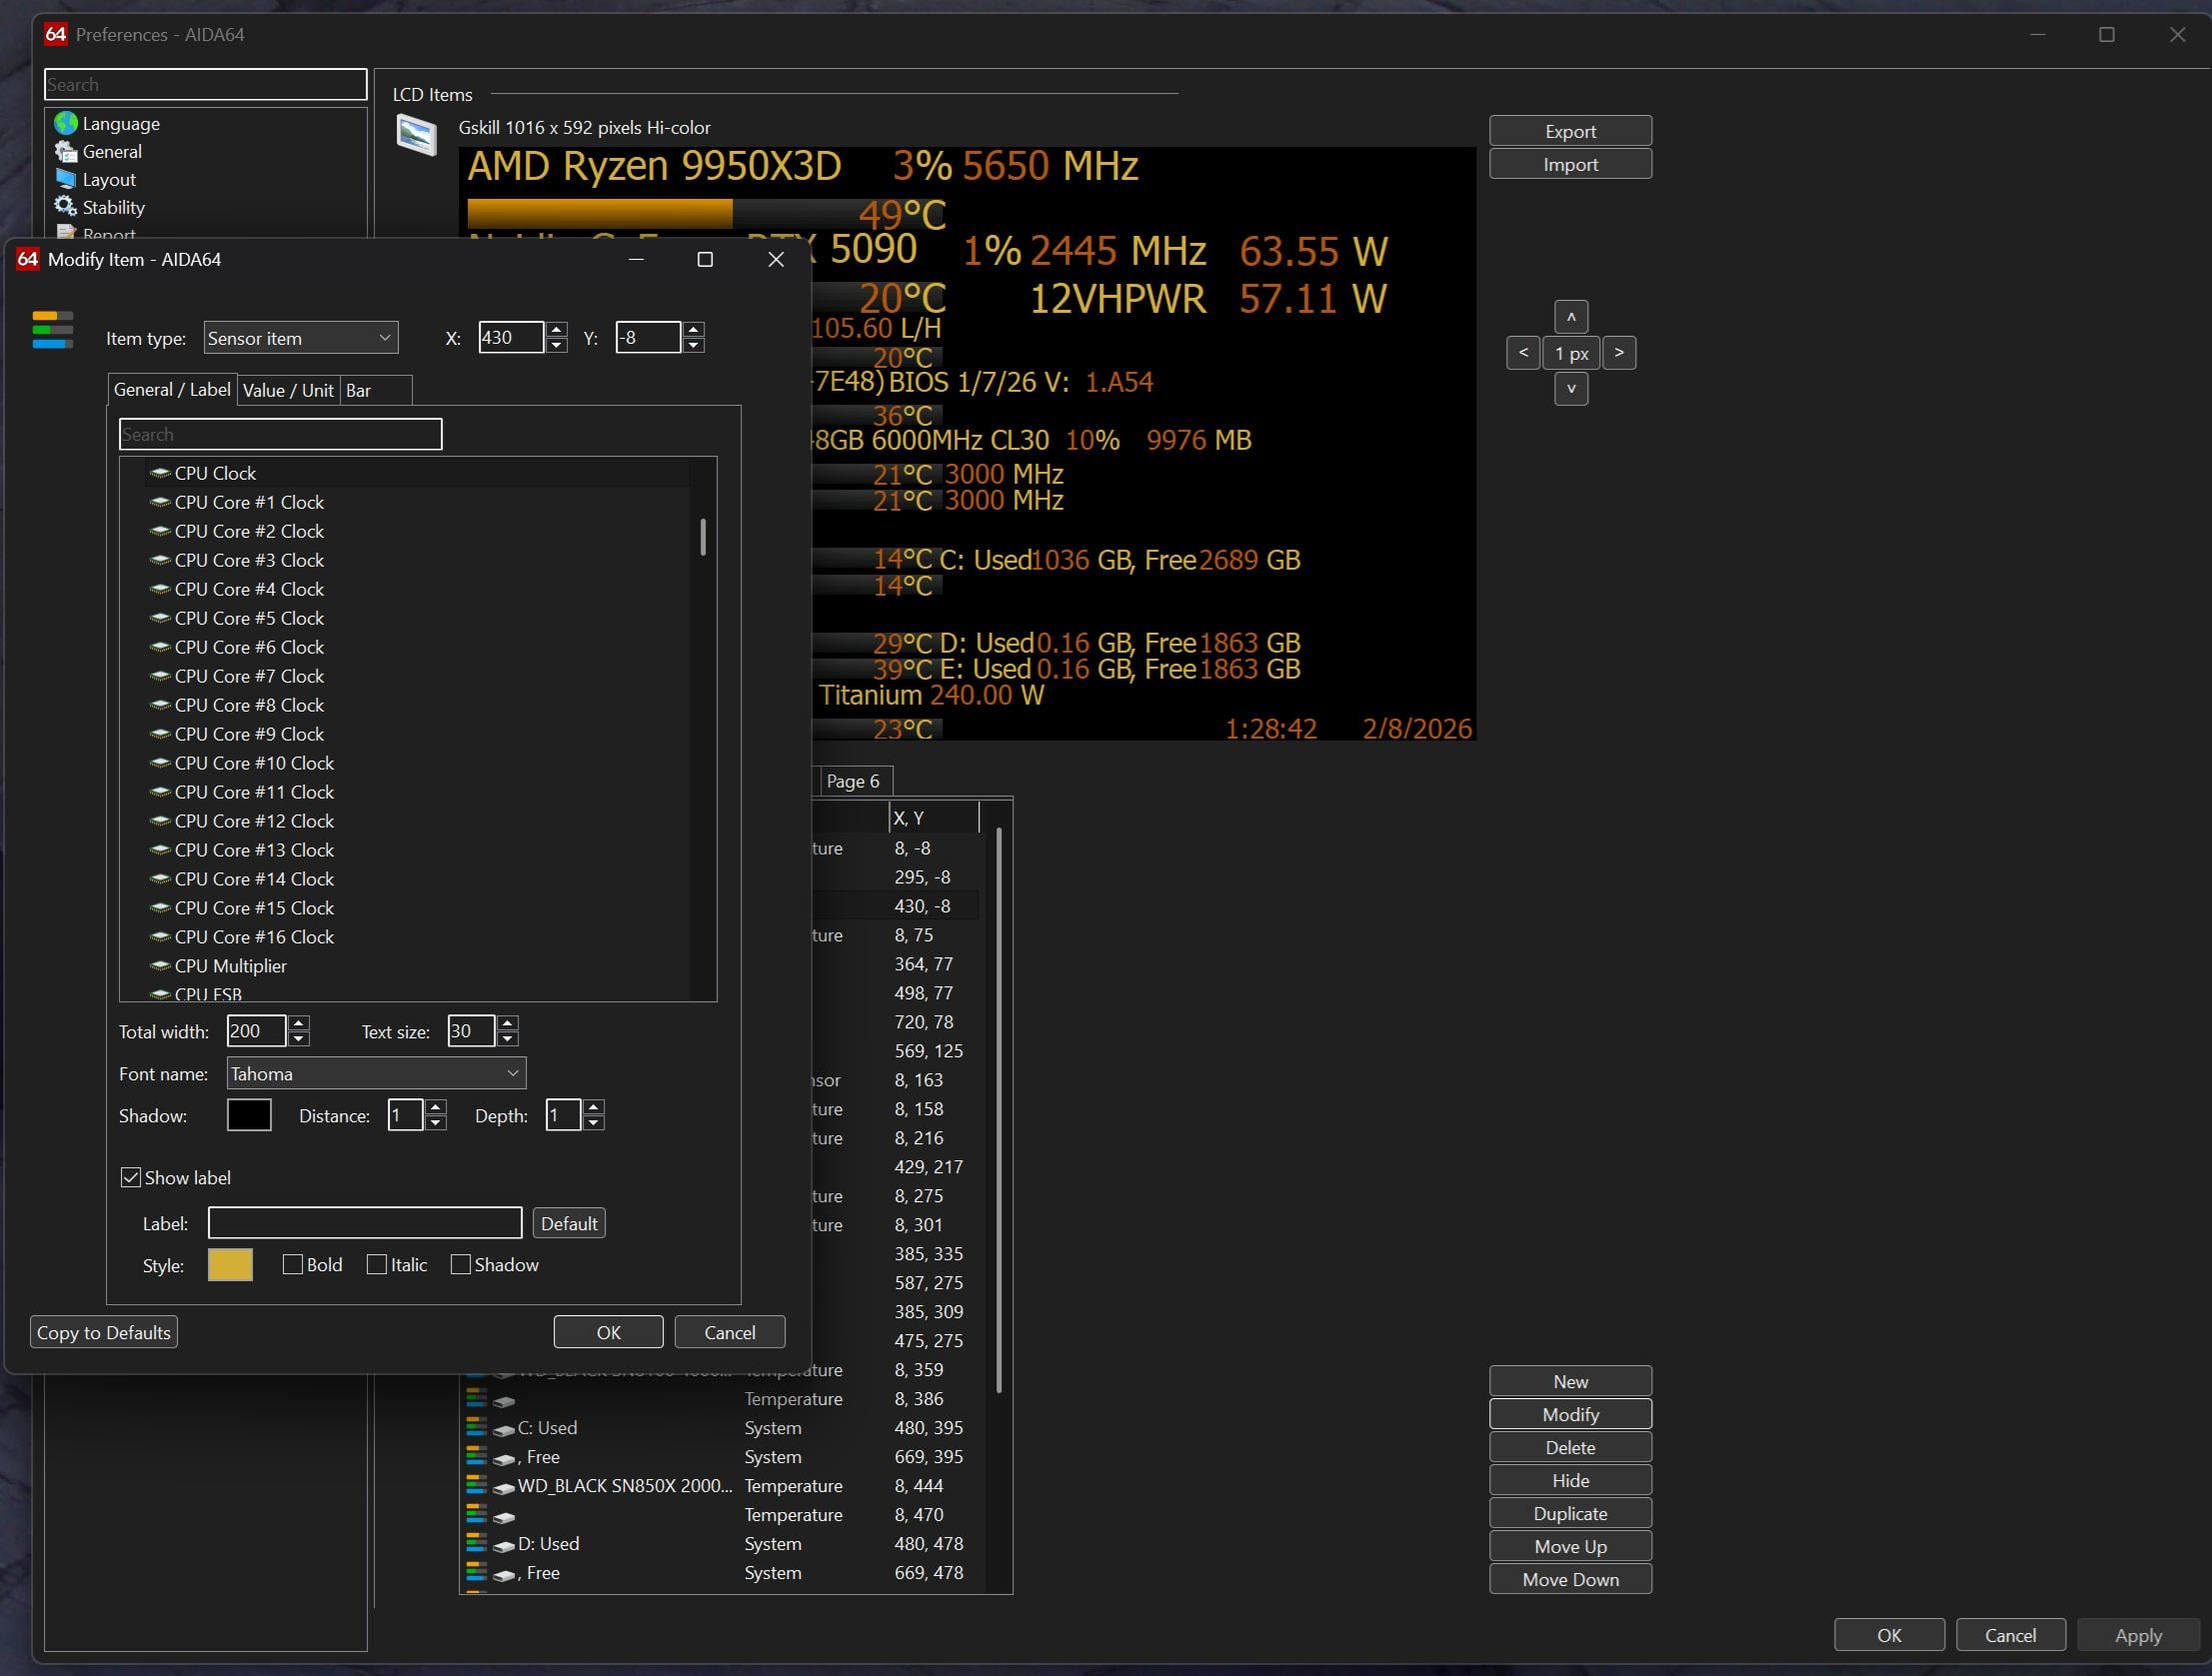Enable the Italic style checkbox
Image resolution: width=2212 pixels, height=1676 pixels.
coord(377,1265)
